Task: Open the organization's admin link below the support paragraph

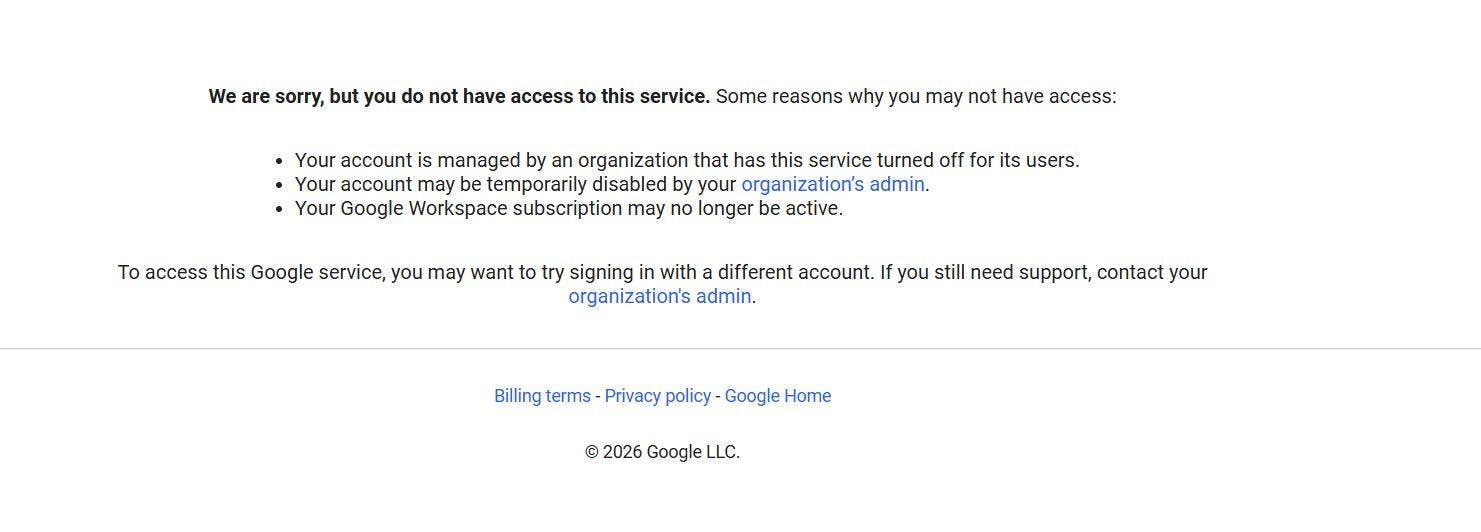Action: click(x=659, y=297)
